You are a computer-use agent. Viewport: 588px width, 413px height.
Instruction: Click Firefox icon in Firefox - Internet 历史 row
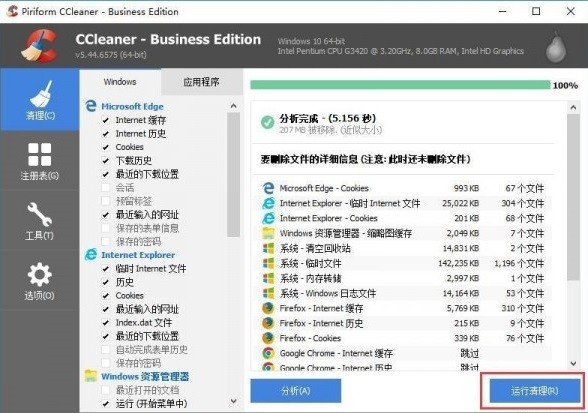click(x=268, y=323)
